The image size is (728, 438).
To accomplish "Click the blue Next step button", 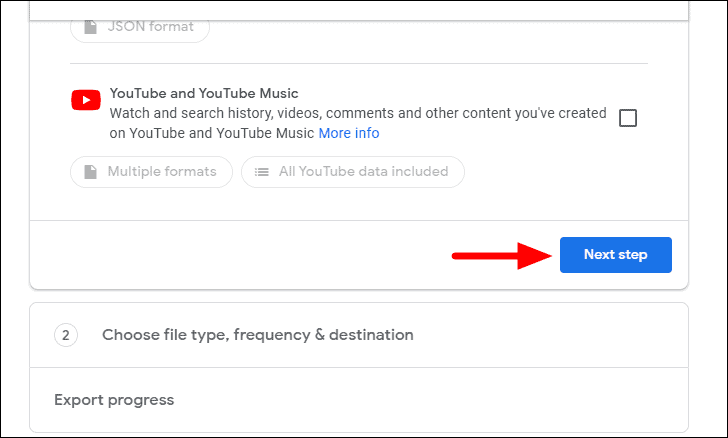I will (x=616, y=255).
